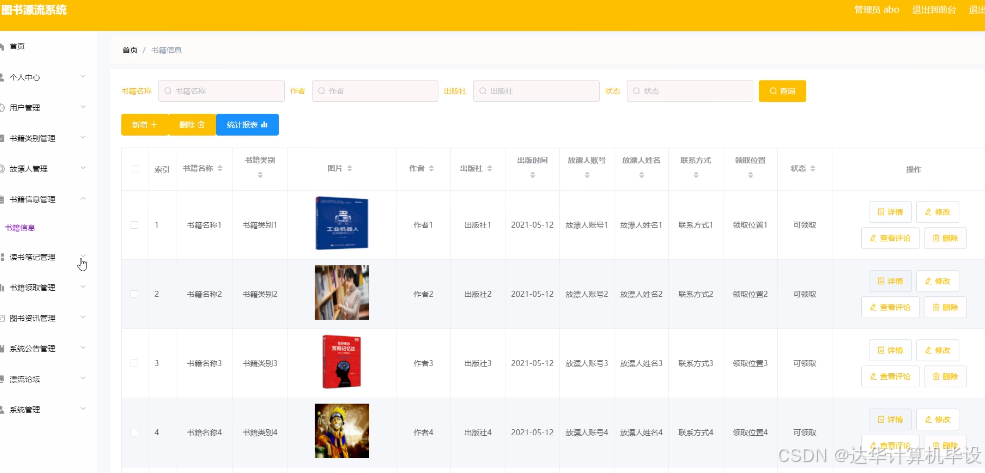Viewport: 985px width, 473px height.
Task: Click the 放漂人账号1 cell
Action: pyautogui.click(x=587, y=225)
